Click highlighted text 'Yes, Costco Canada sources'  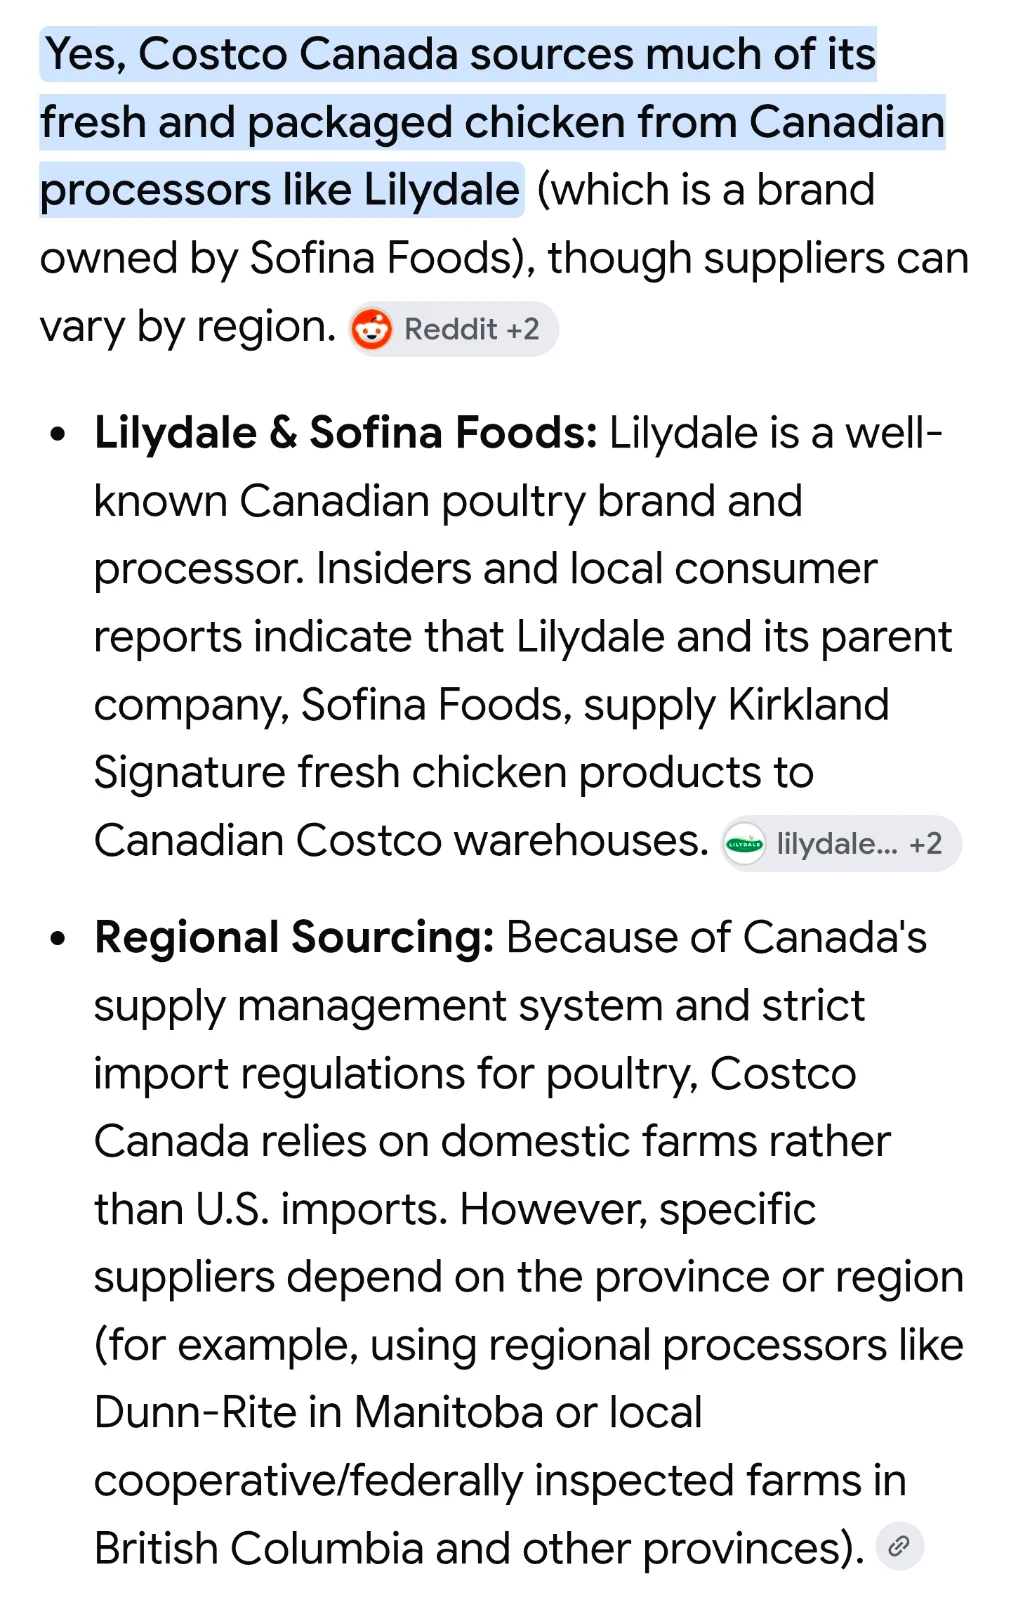click(339, 54)
